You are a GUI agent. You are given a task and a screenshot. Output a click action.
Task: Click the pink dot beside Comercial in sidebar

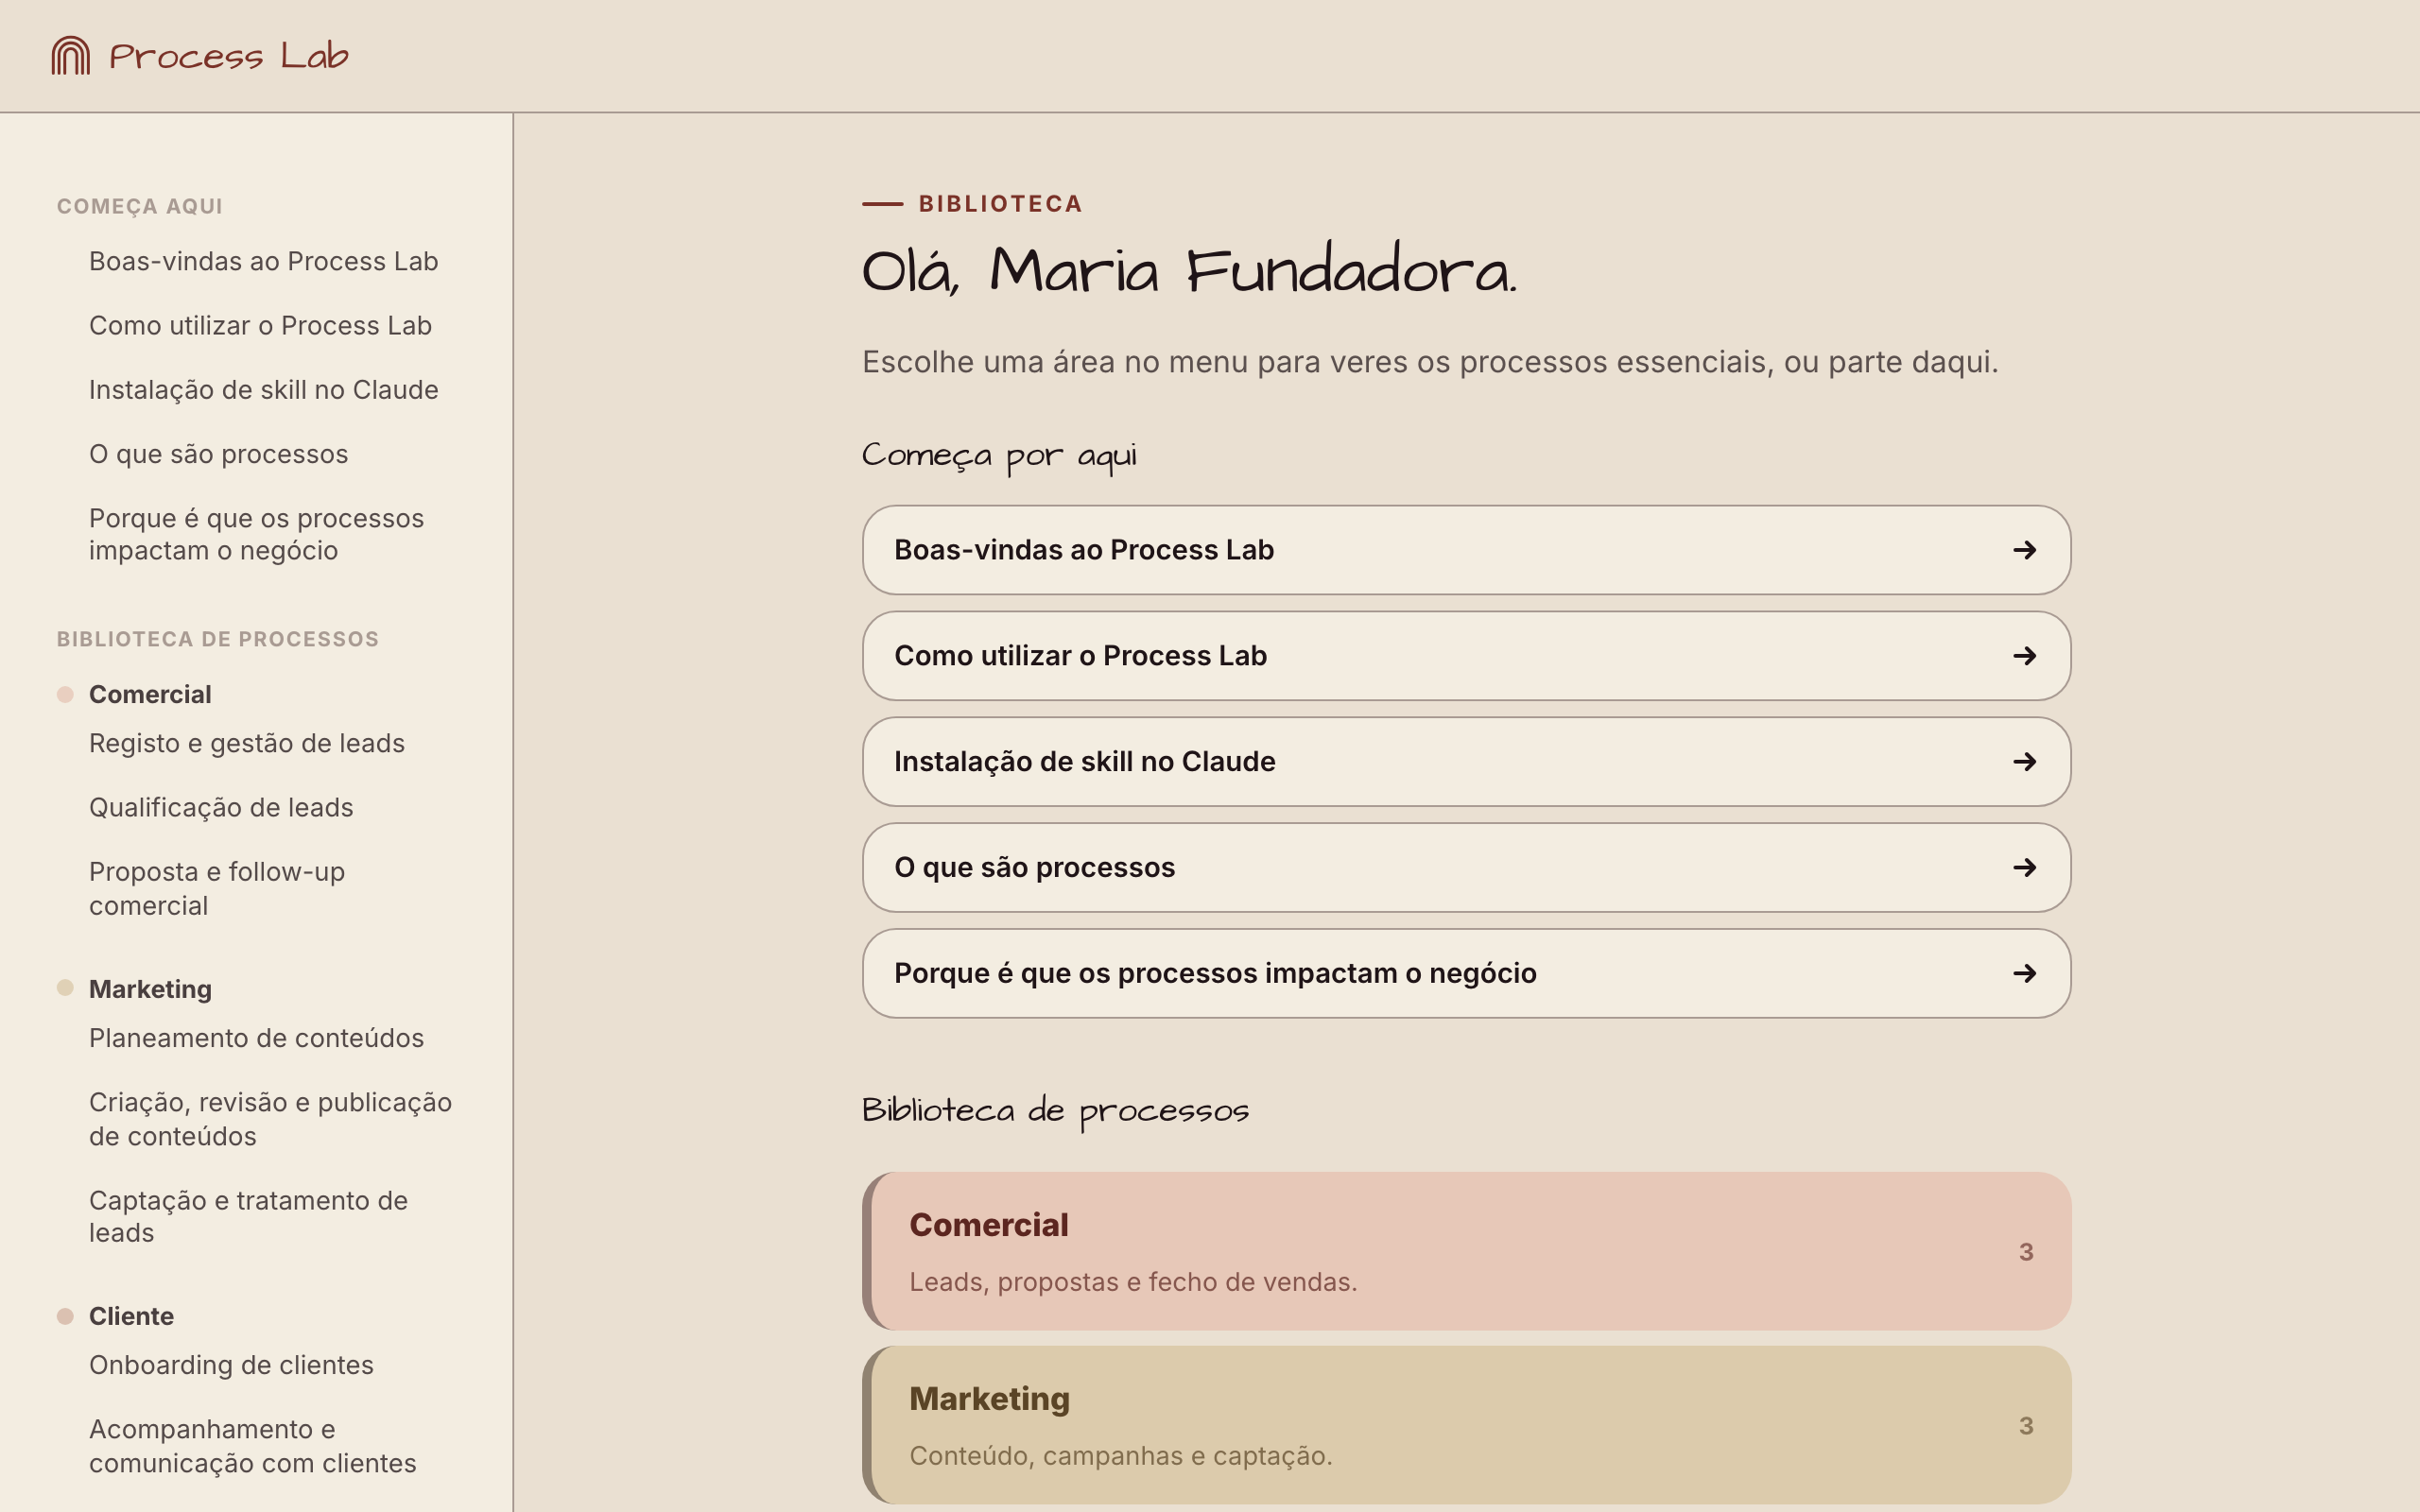65,694
